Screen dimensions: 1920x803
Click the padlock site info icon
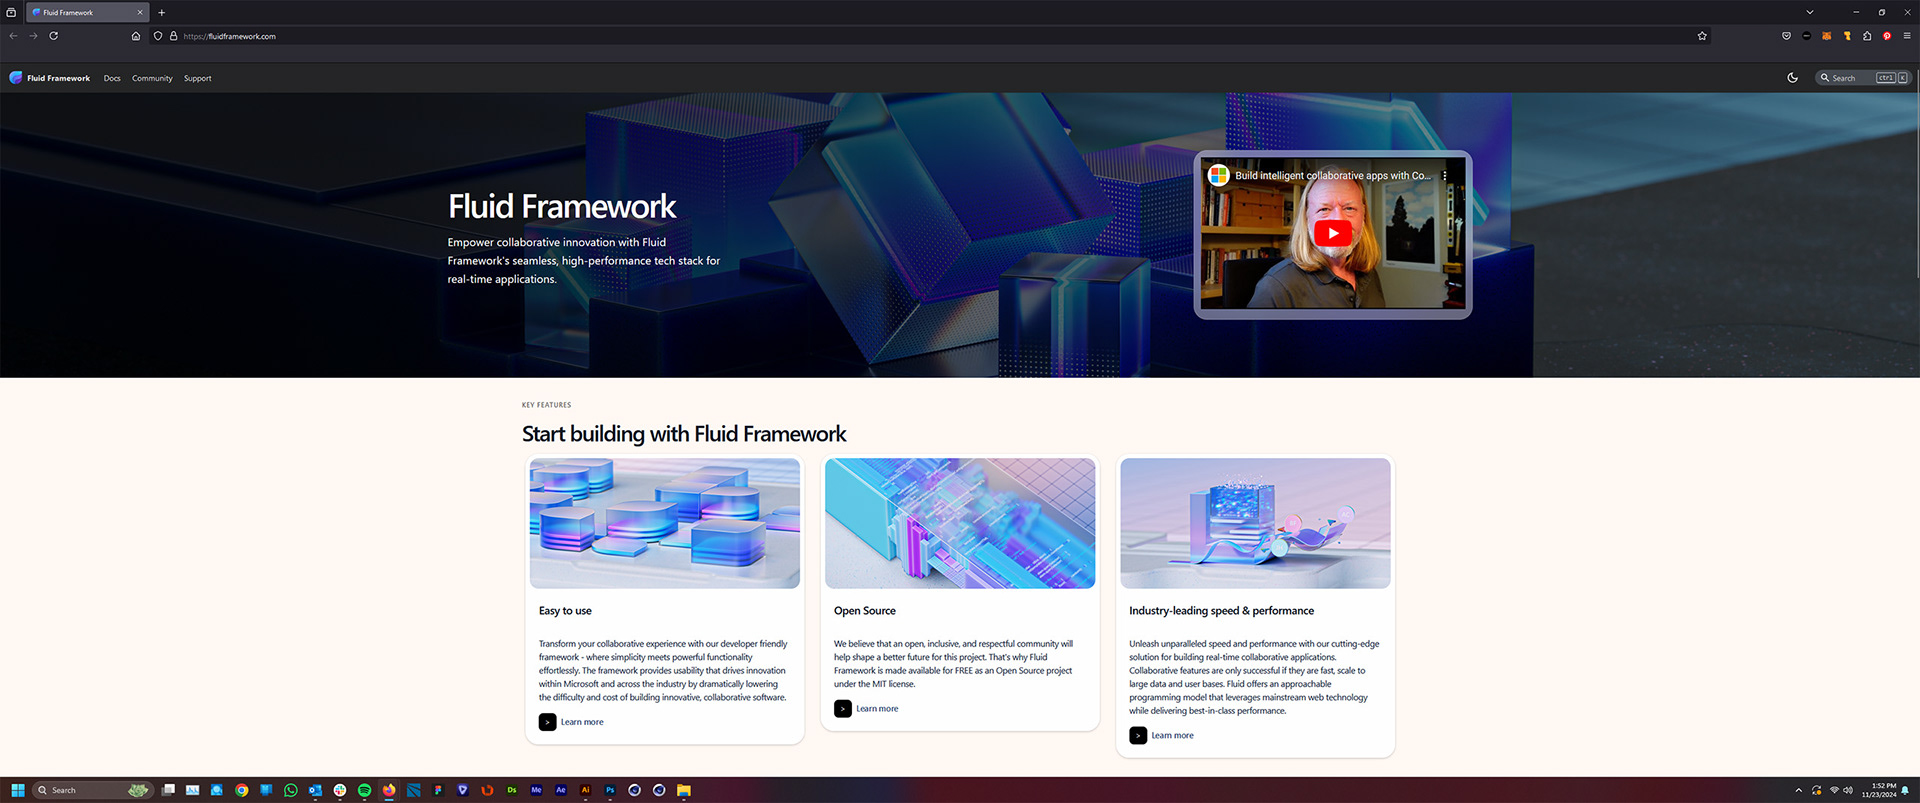173,36
